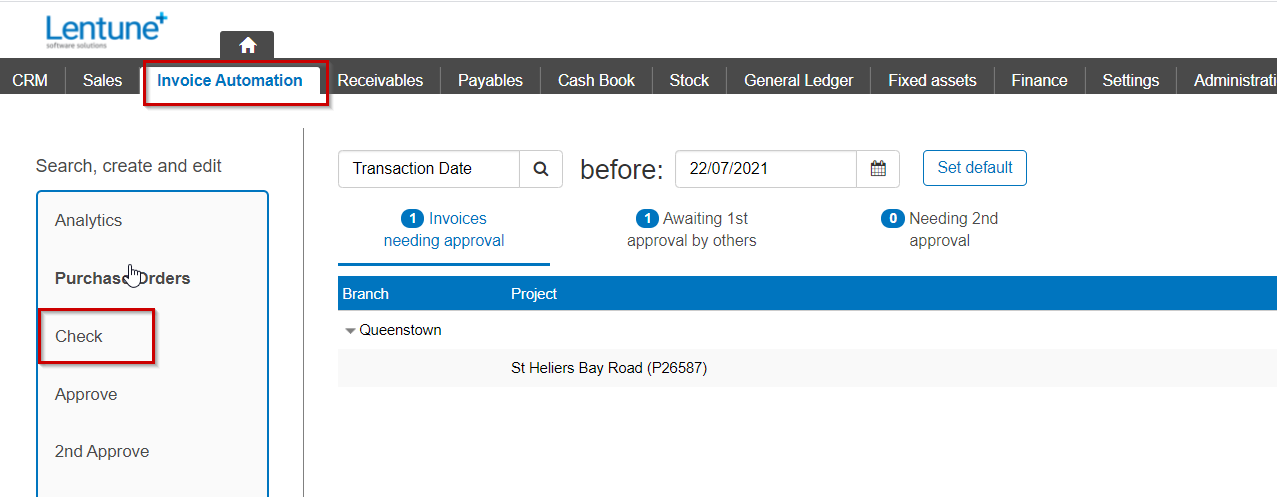The height and width of the screenshot is (497, 1277).
Task: Open the Needing 2nd approval tab
Action: click(939, 229)
